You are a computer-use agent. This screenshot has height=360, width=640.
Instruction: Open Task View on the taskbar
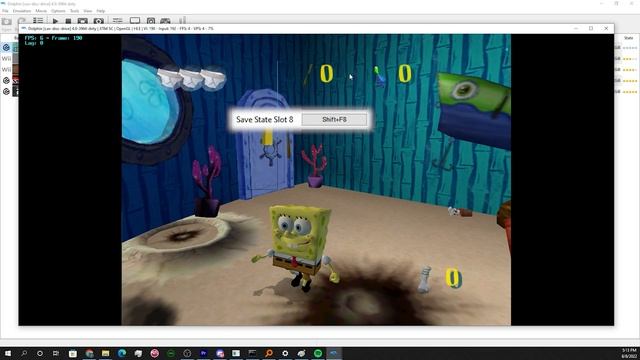click(56, 353)
